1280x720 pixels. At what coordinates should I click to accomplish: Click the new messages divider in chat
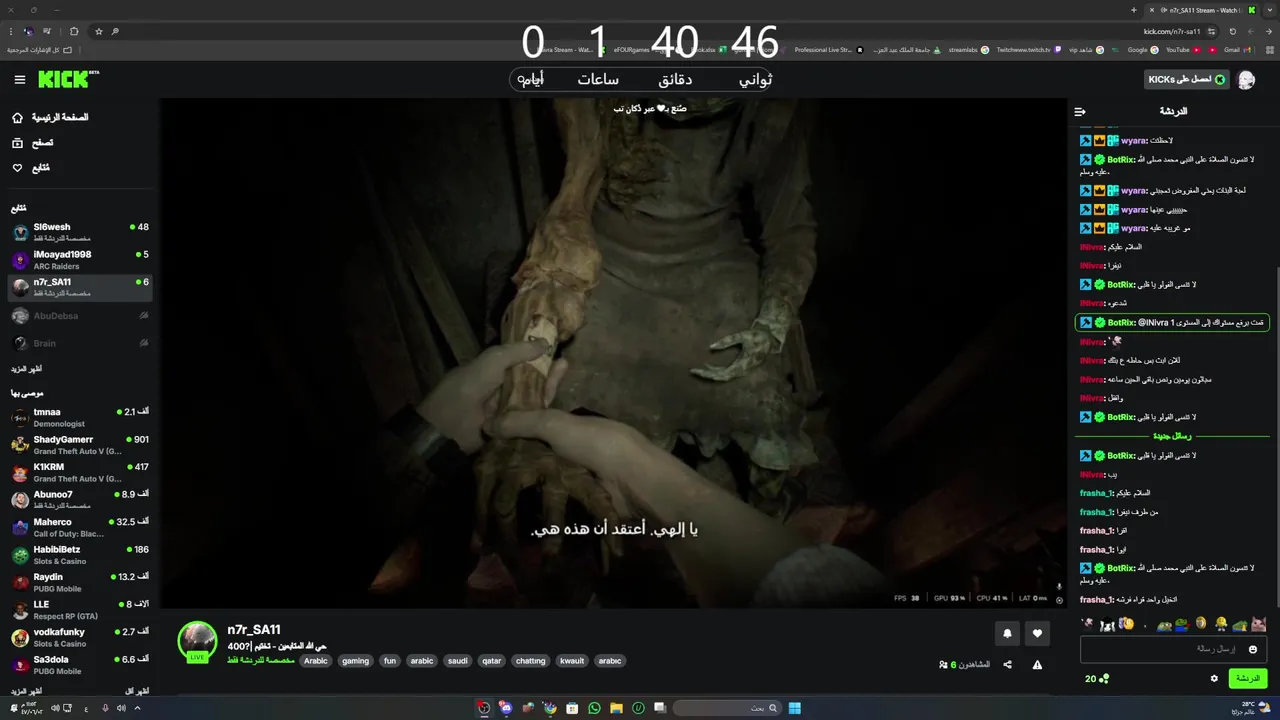pos(1172,436)
